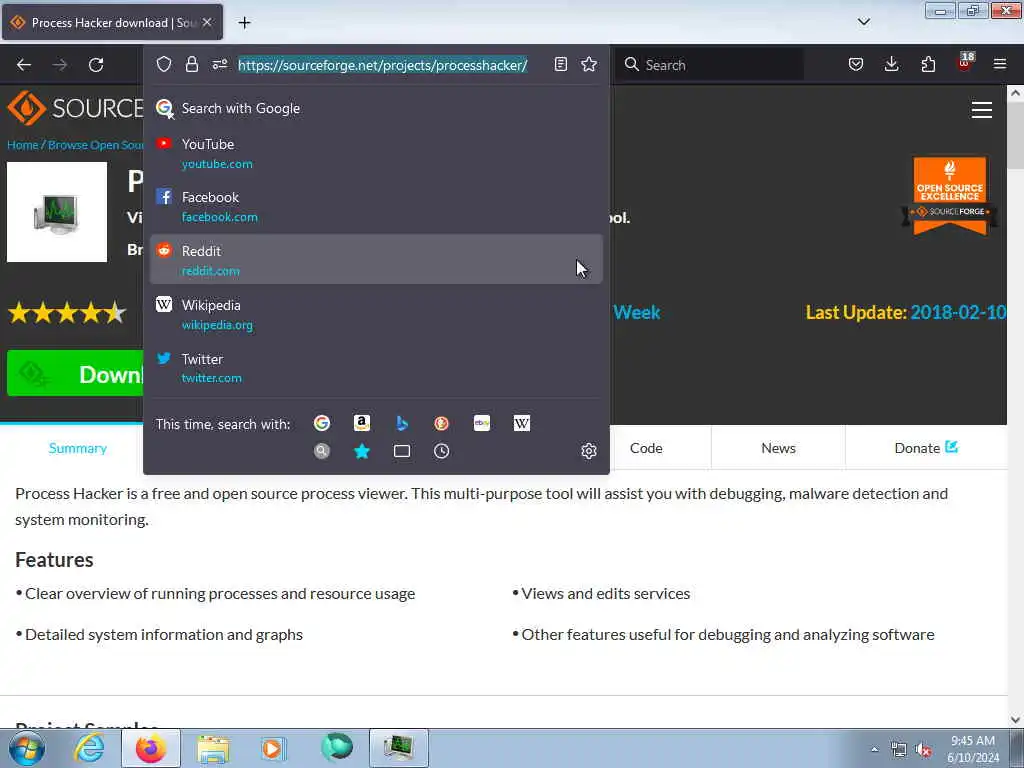This screenshot has width=1024, height=768.
Task: Click the Process Hacker project icon
Action: tap(57, 212)
